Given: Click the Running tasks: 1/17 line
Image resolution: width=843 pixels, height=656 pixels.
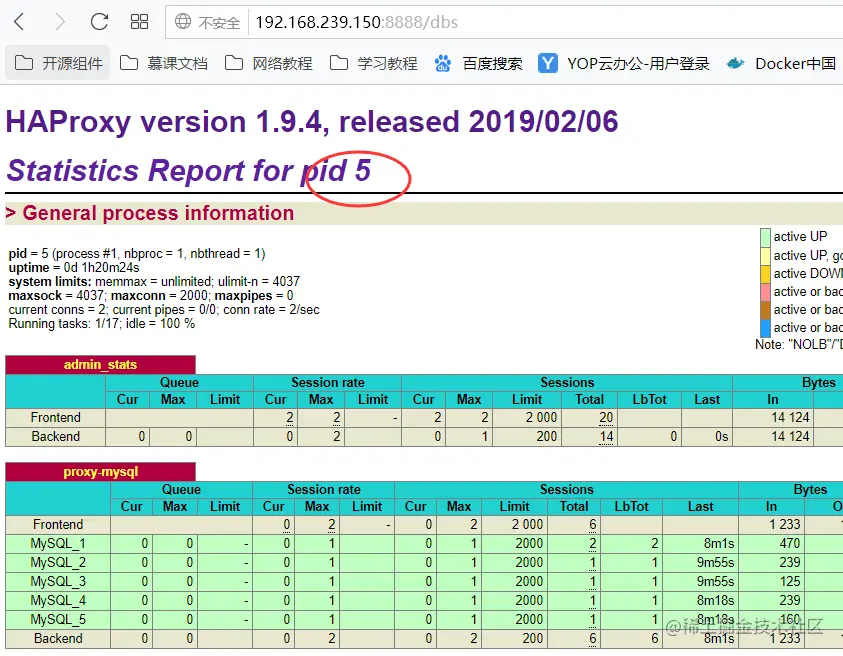Looking at the screenshot, I should tap(102, 324).
